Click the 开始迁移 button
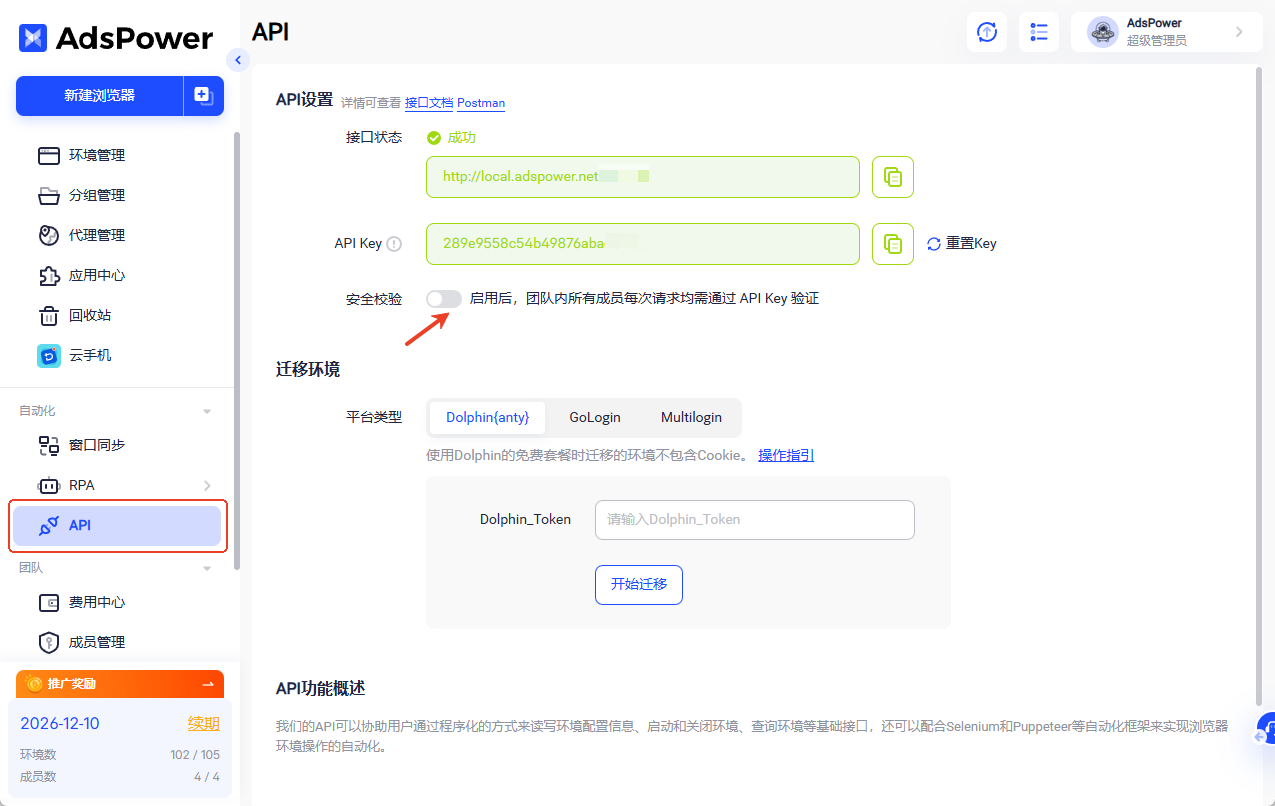The image size is (1275, 806). [x=638, y=585]
